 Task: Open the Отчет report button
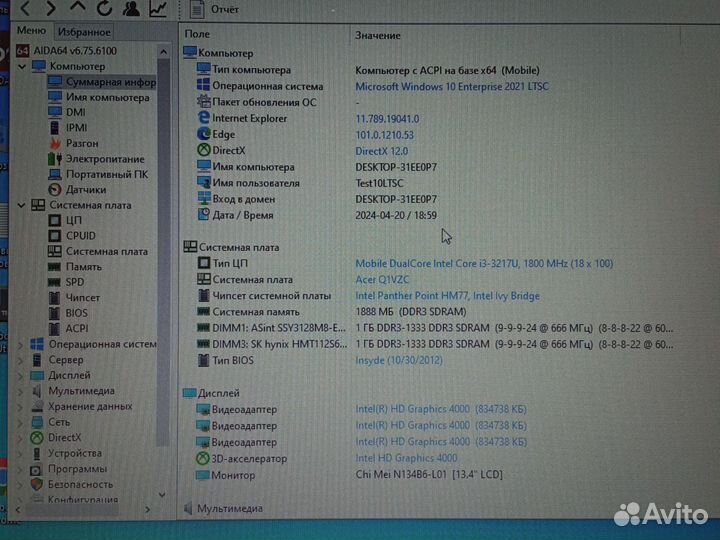pos(215,9)
